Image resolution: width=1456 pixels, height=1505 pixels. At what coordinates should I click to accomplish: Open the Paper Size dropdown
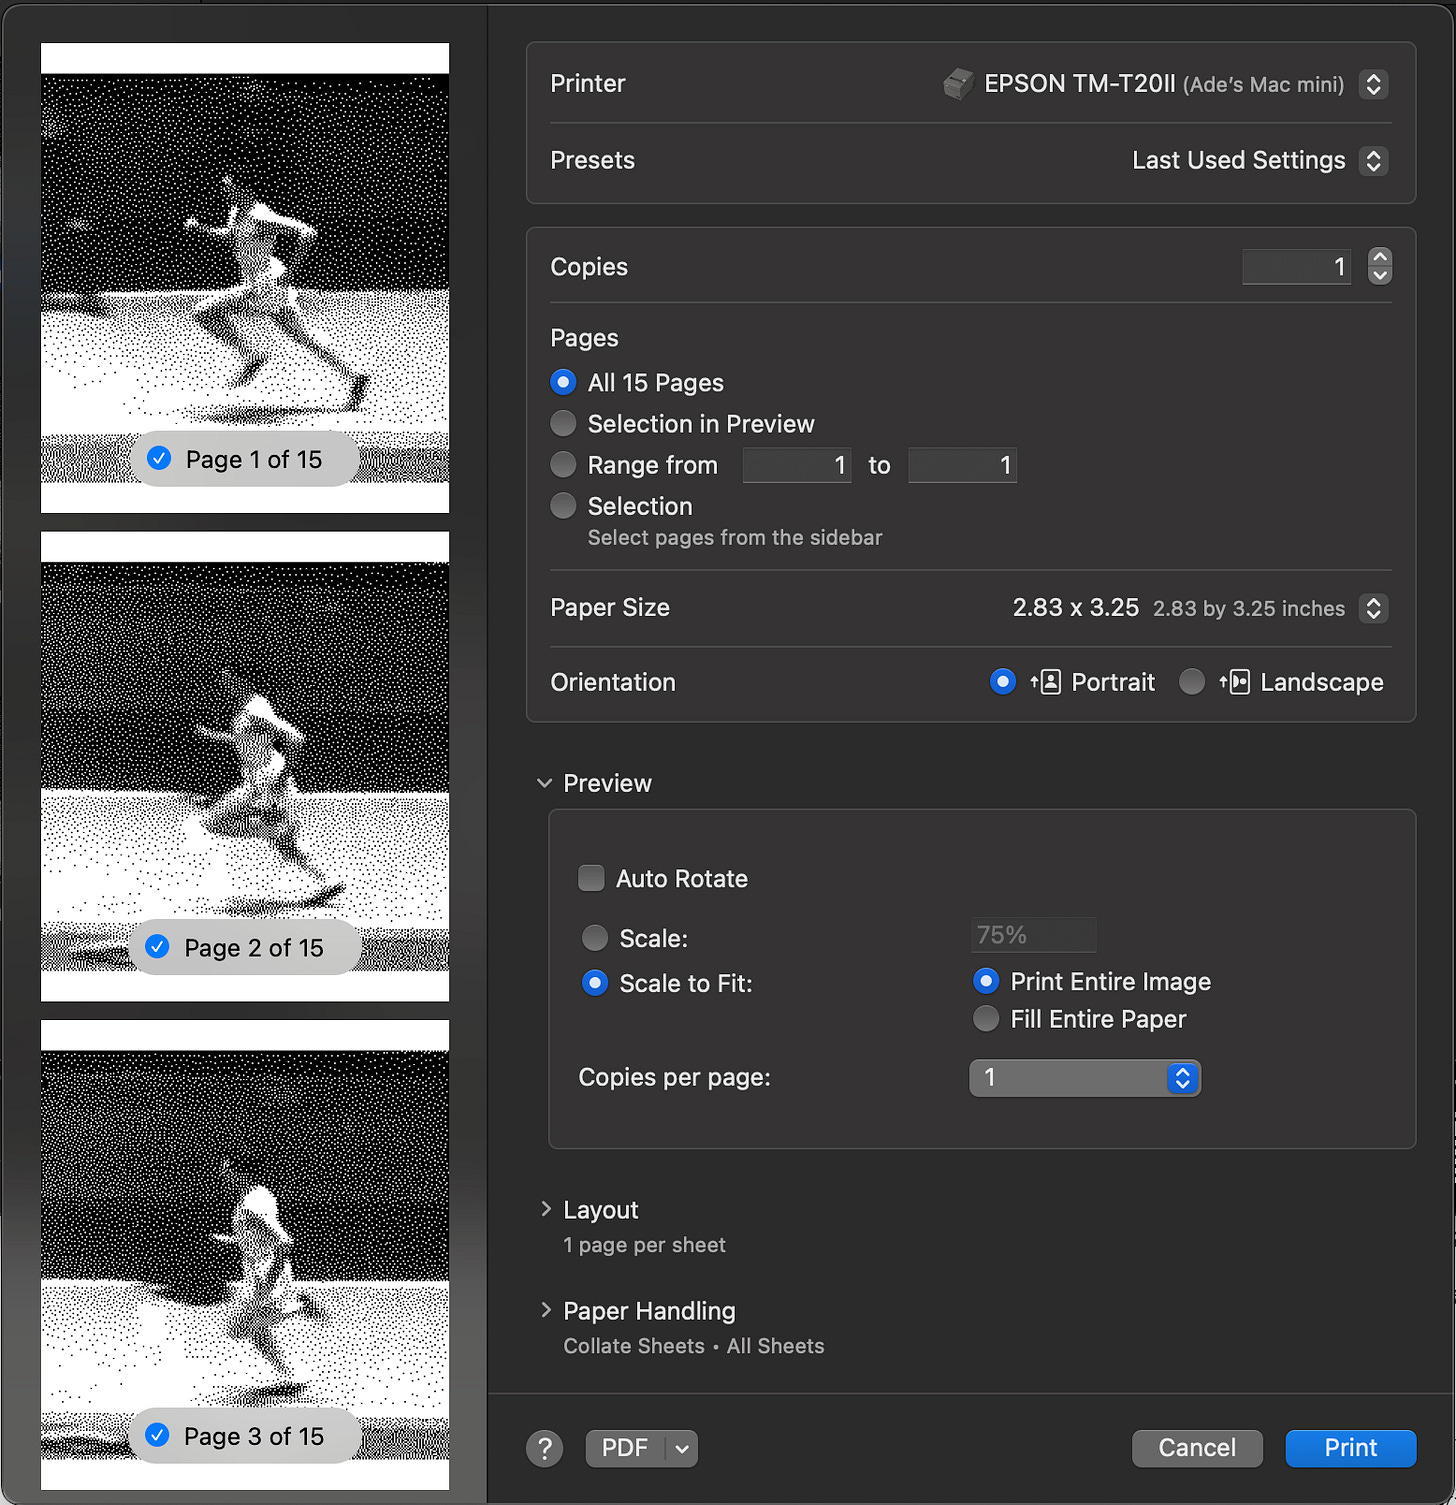1374,608
